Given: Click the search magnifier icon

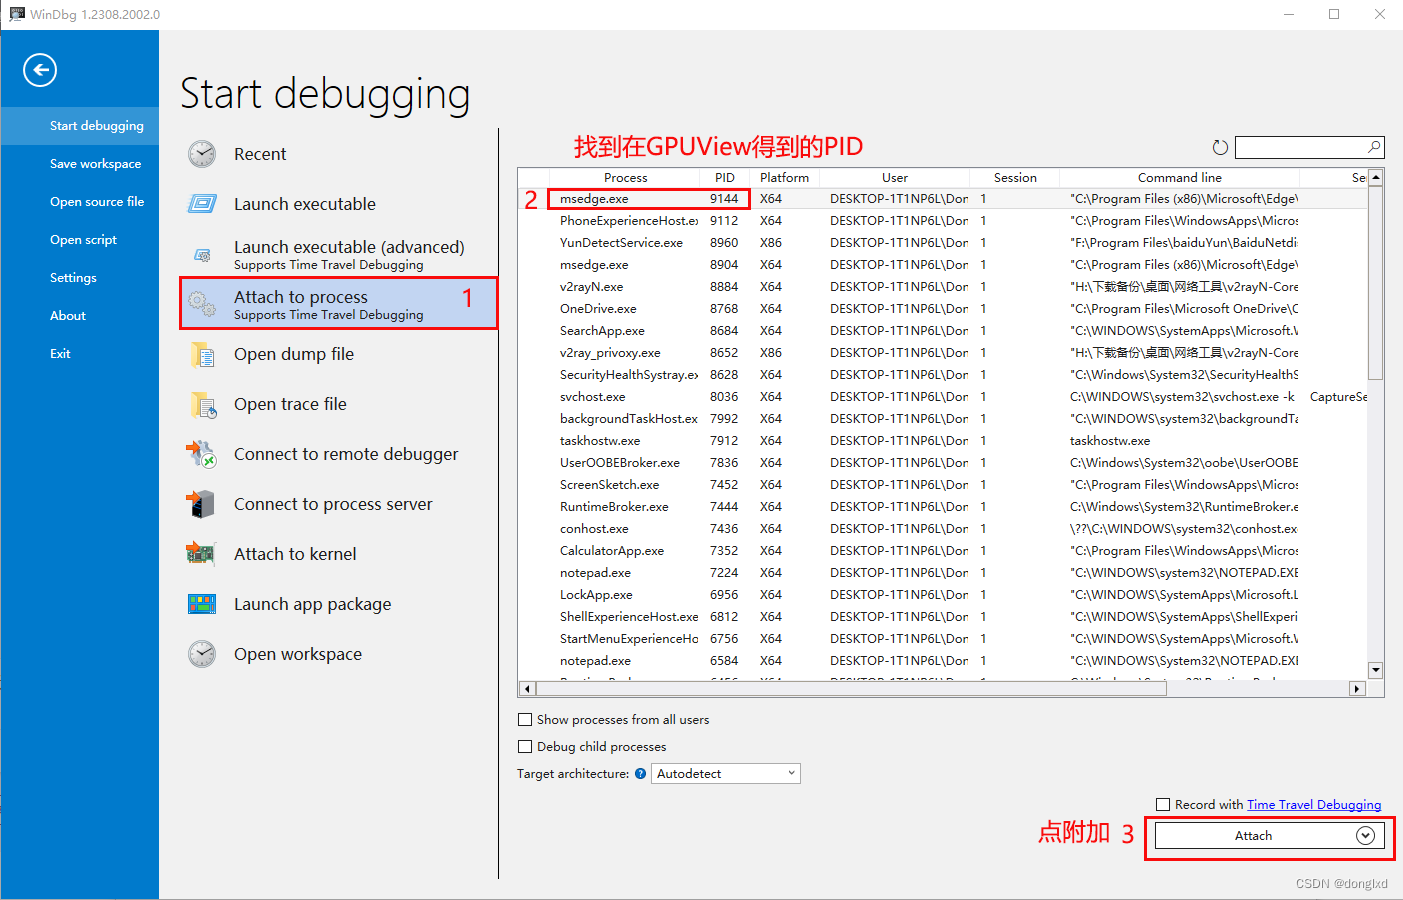Looking at the screenshot, I should click(1375, 147).
